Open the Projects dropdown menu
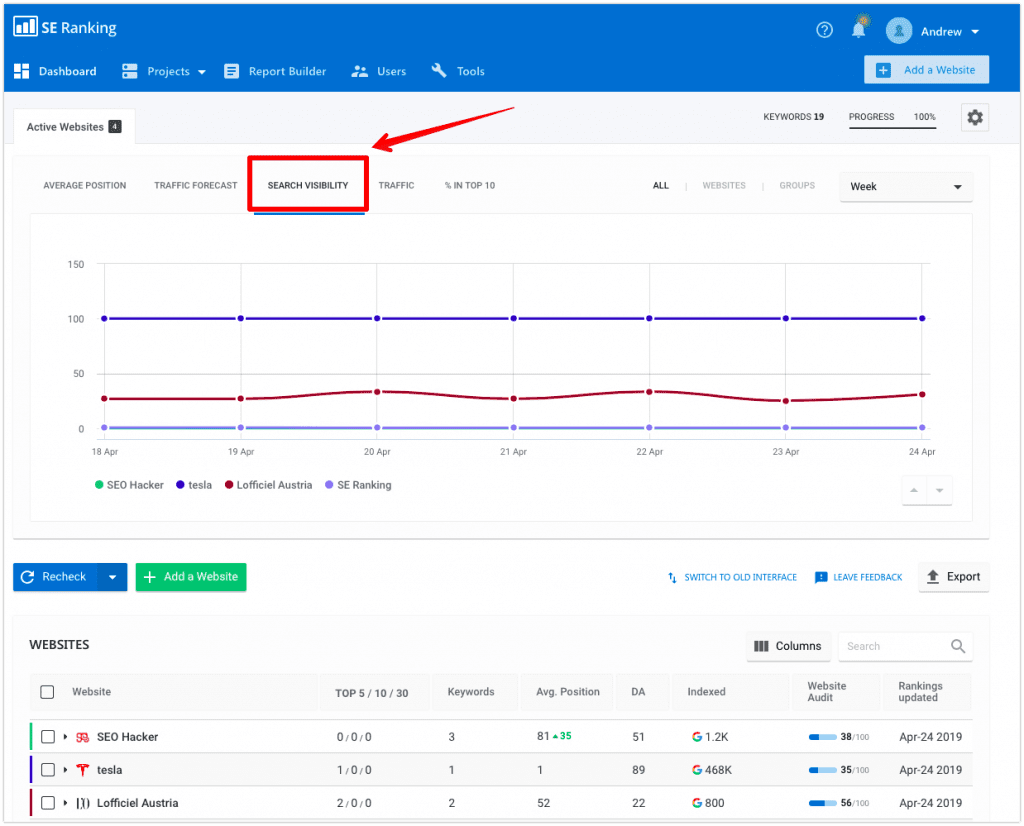 pos(165,71)
